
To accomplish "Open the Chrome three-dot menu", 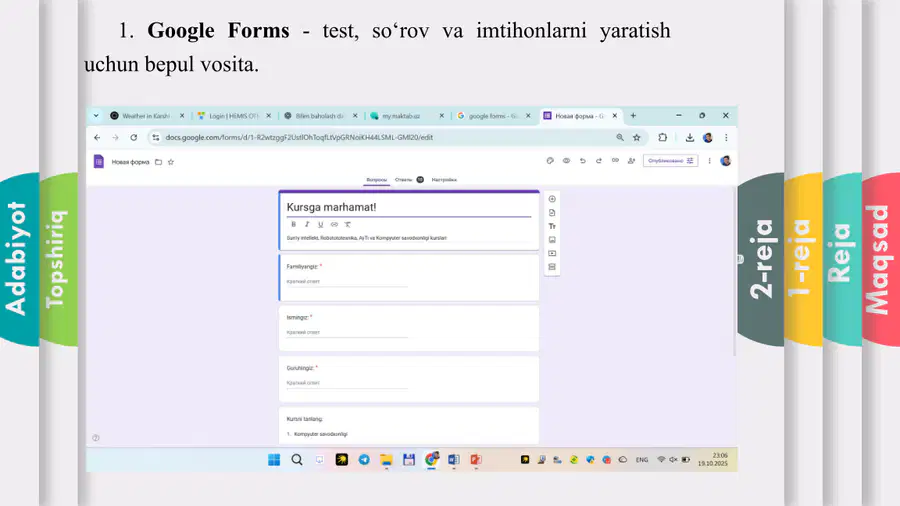I will pos(726,138).
